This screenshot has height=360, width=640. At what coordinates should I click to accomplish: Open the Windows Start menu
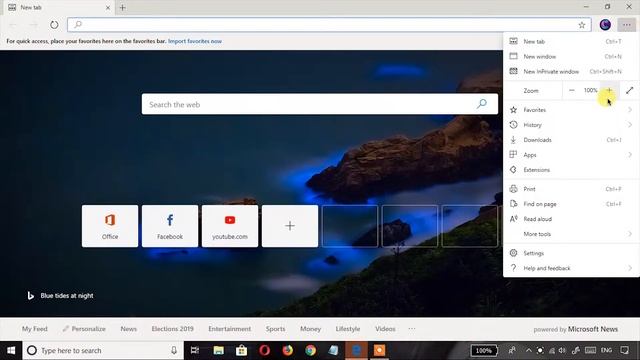point(11,350)
